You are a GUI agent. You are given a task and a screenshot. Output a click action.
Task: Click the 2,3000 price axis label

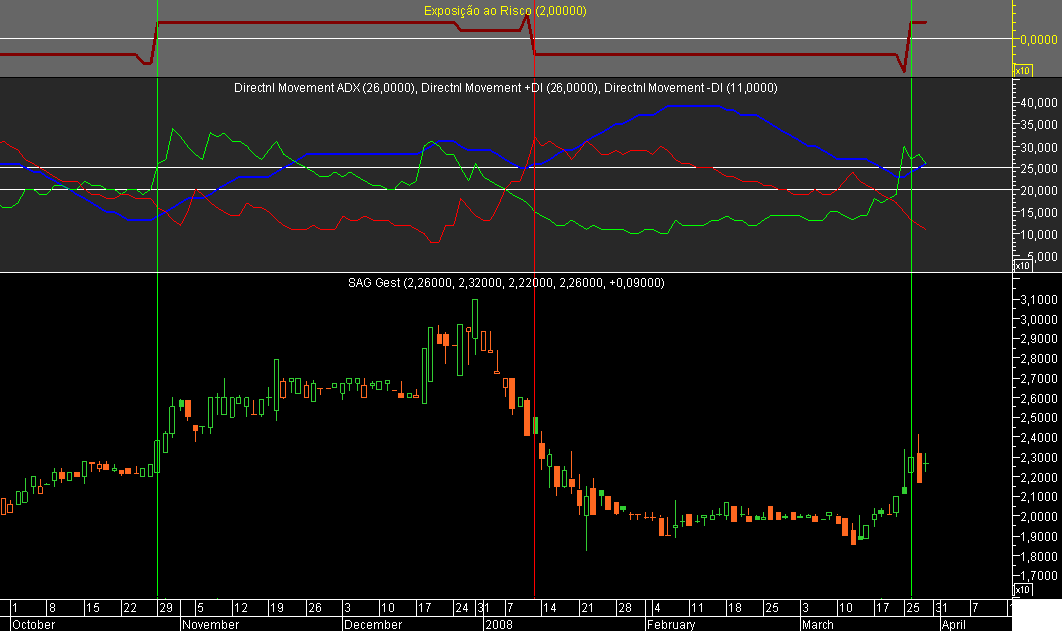(x=1039, y=458)
